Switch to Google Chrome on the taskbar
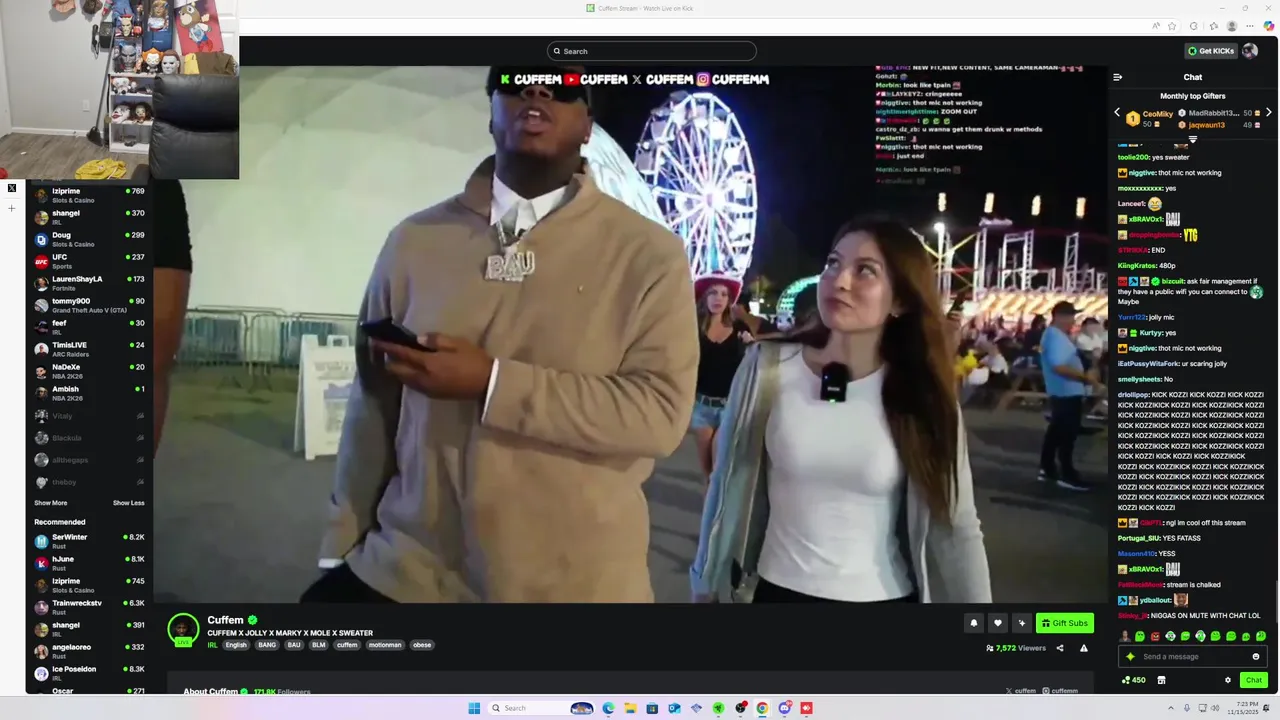The height and width of the screenshot is (720, 1280). tap(762, 708)
